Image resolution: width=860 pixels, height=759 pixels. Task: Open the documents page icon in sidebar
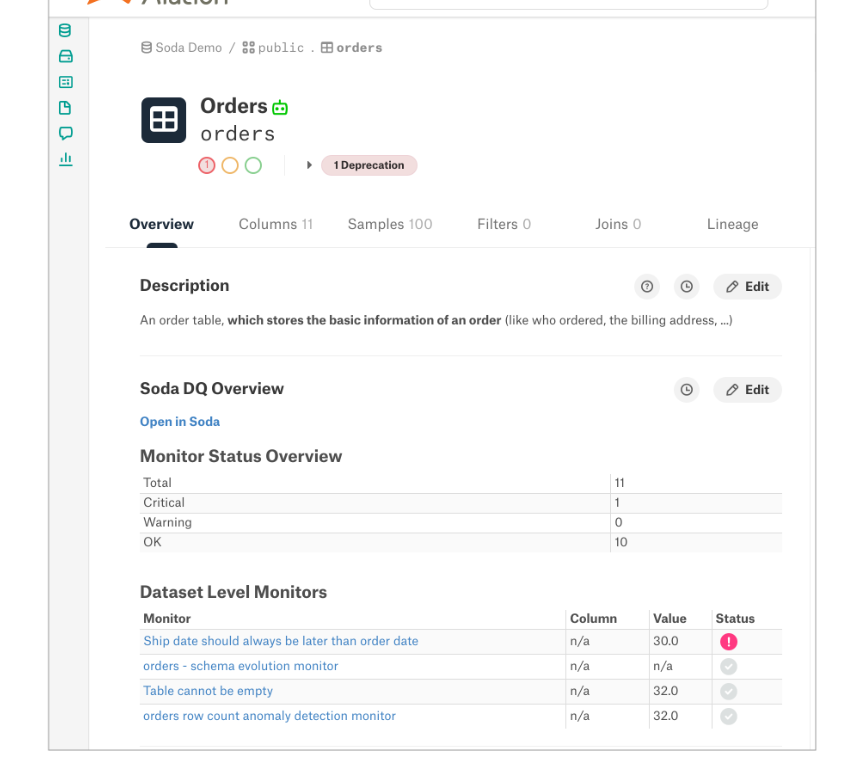coord(65,108)
